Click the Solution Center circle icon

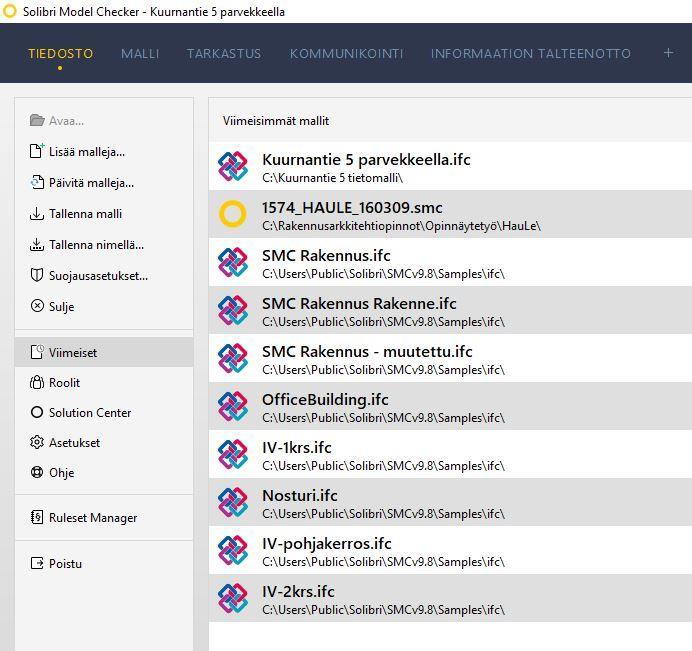tap(37, 412)
